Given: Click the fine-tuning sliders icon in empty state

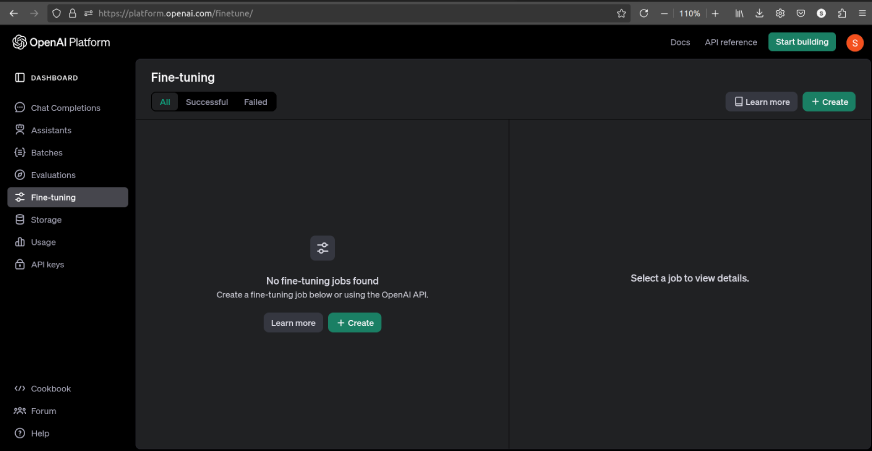Looking at the screenshot, I should tap(323, 248).
